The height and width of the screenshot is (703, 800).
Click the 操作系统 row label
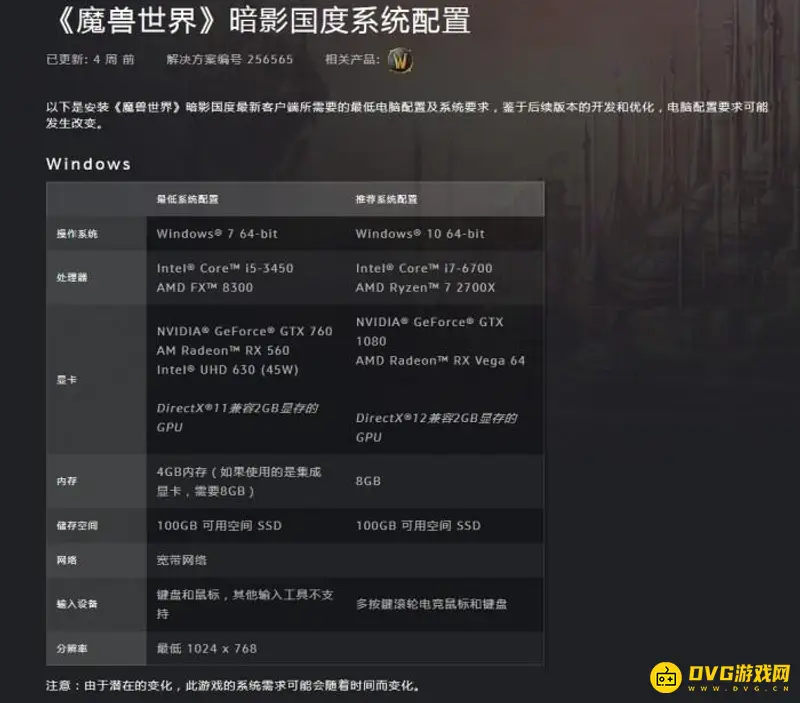click(x=77, y=234)
